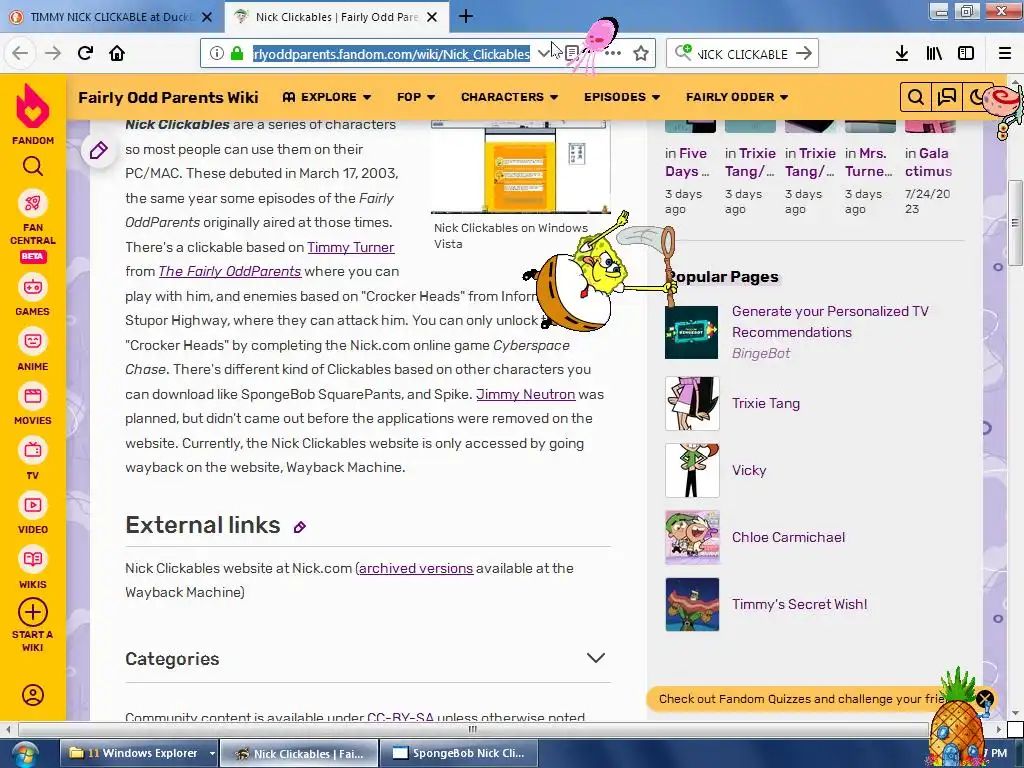The height and width of the screenshot is (768, 1024).
Task: Submit search with the arrow button
Action: tap(804, 54)
